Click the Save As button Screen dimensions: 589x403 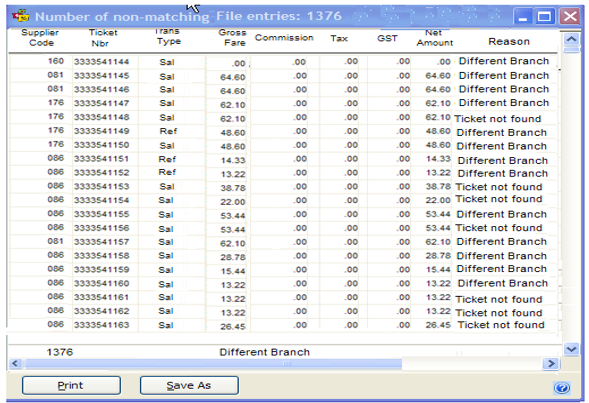189,385
